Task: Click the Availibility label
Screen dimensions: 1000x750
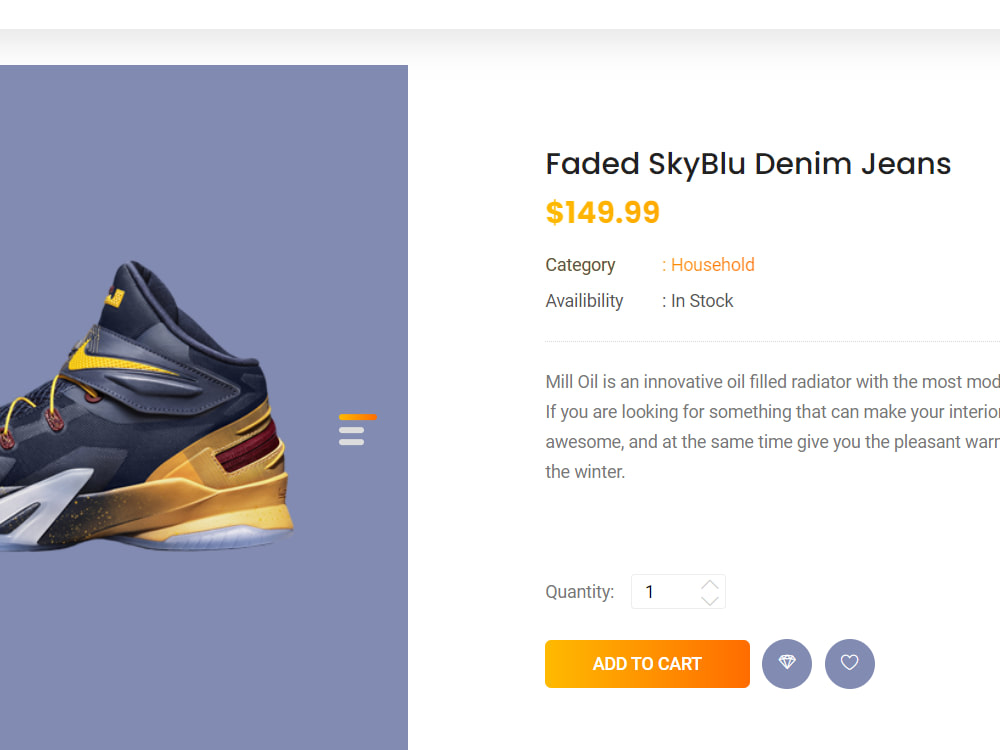Action: point(584,301)
